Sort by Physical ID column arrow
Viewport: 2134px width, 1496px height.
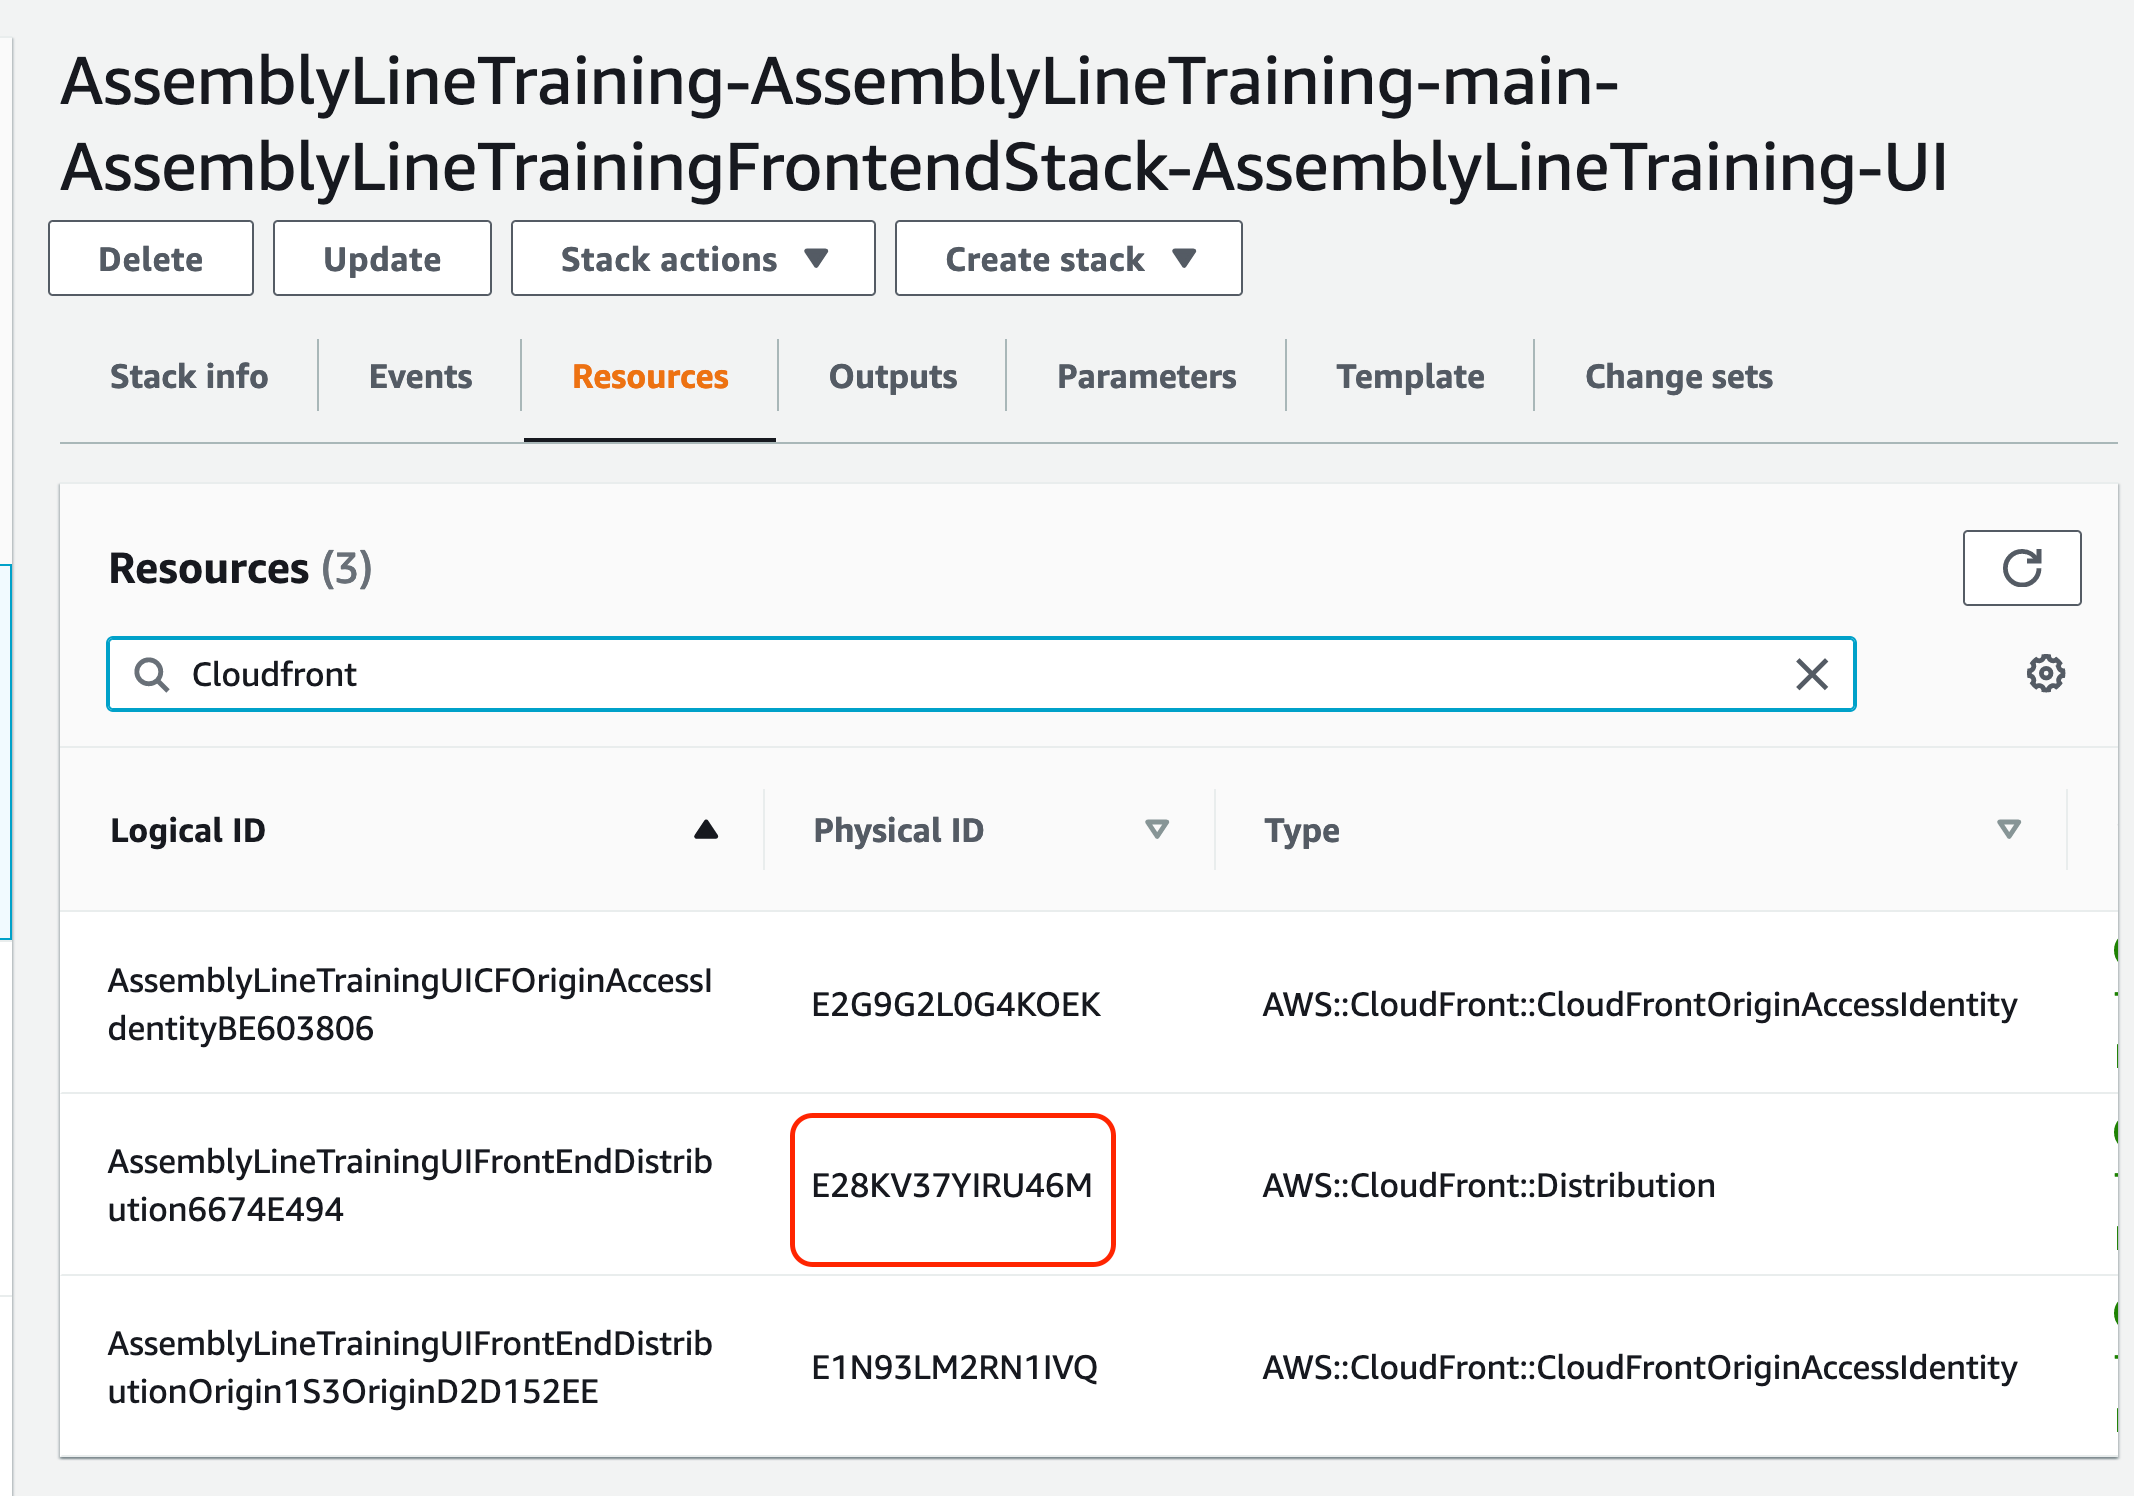pos(1156,830)
